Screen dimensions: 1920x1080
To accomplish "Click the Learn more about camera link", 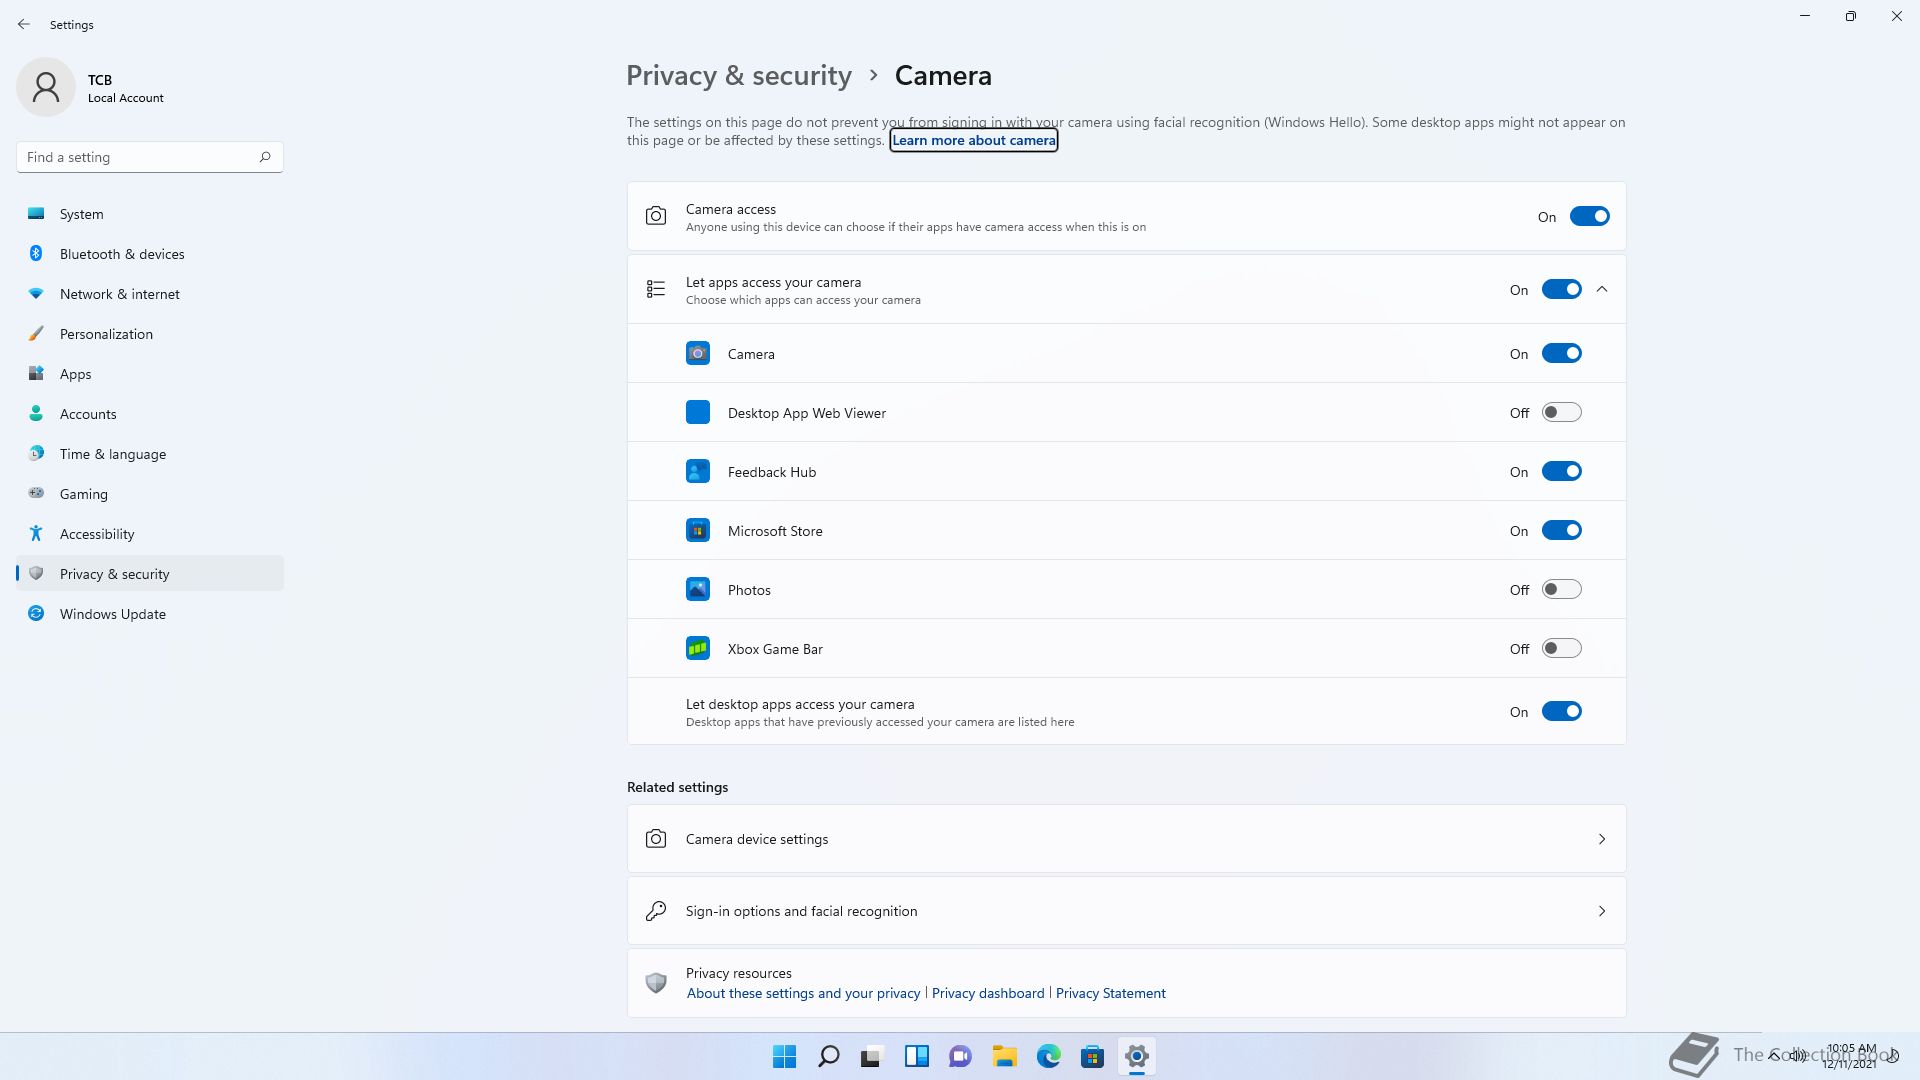I will click(x=973, y=141).
